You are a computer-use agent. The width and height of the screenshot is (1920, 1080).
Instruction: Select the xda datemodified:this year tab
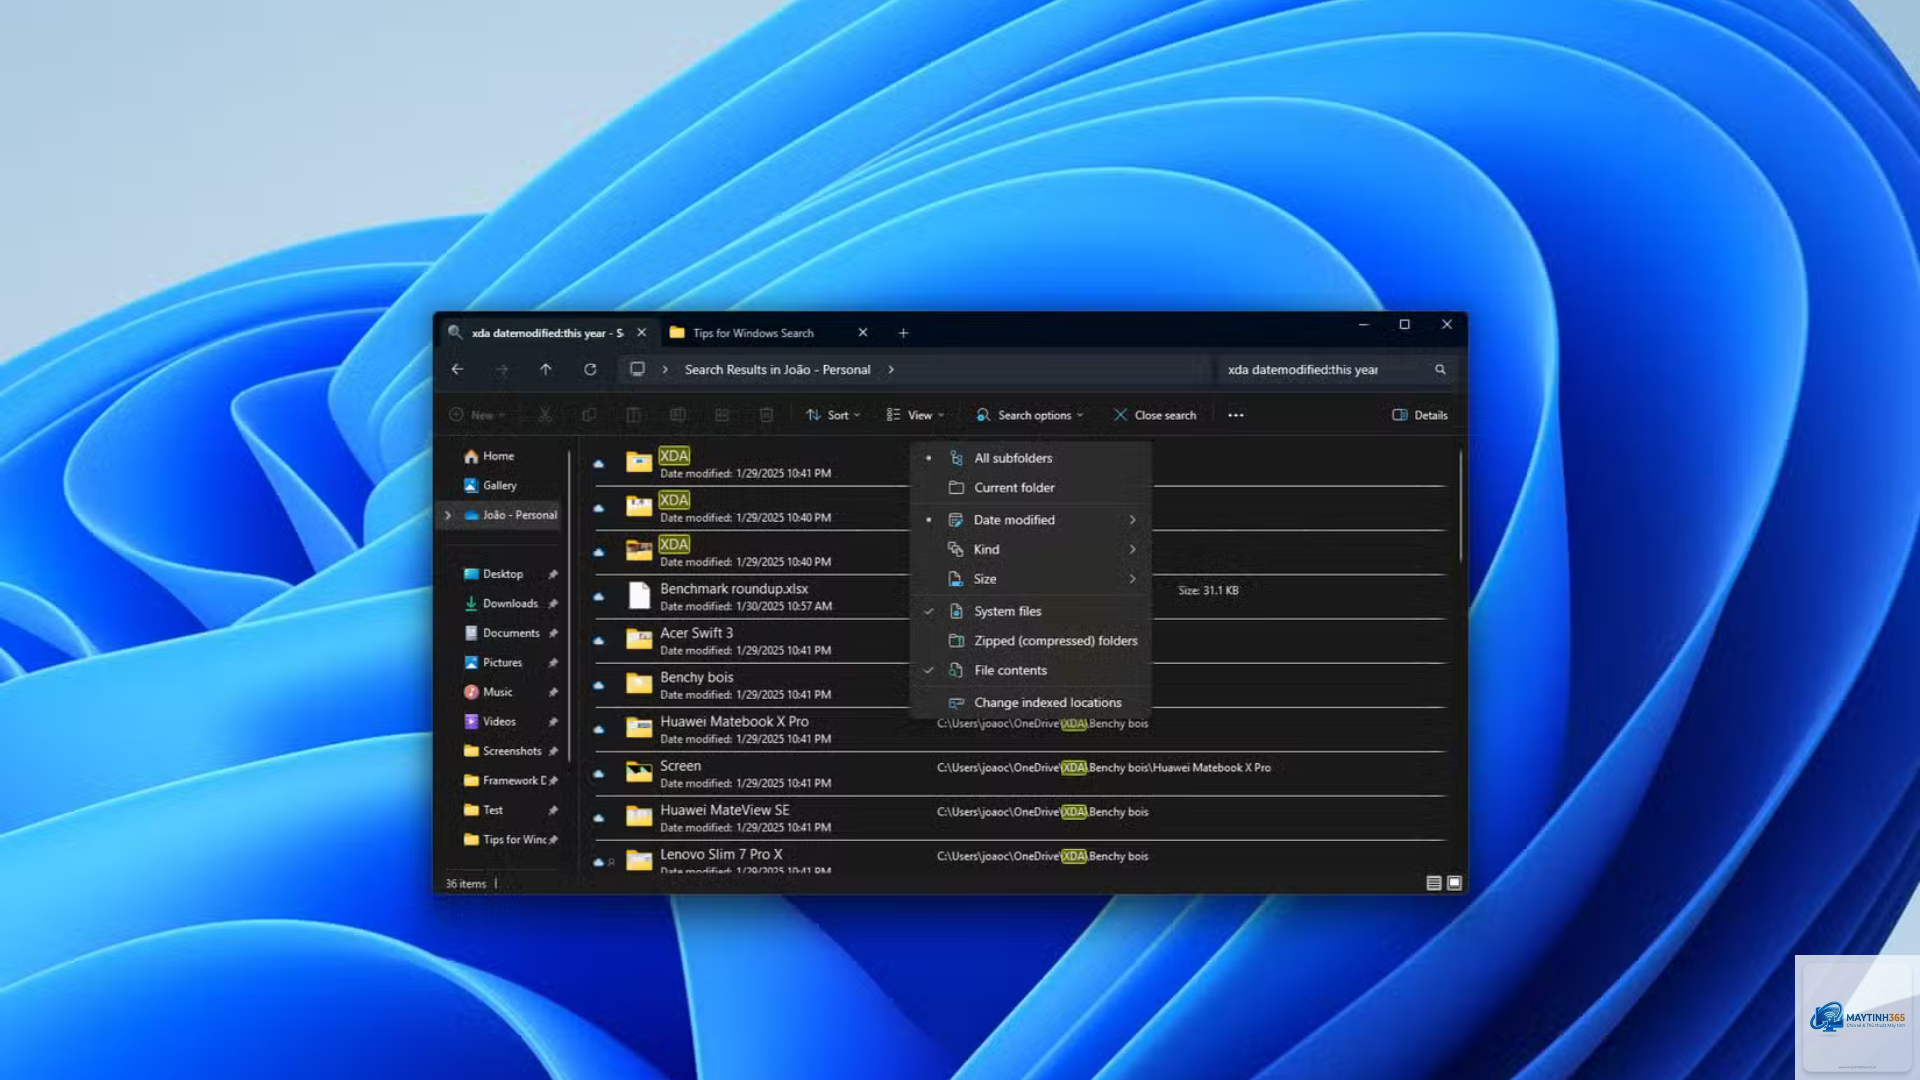click(548, 333)
